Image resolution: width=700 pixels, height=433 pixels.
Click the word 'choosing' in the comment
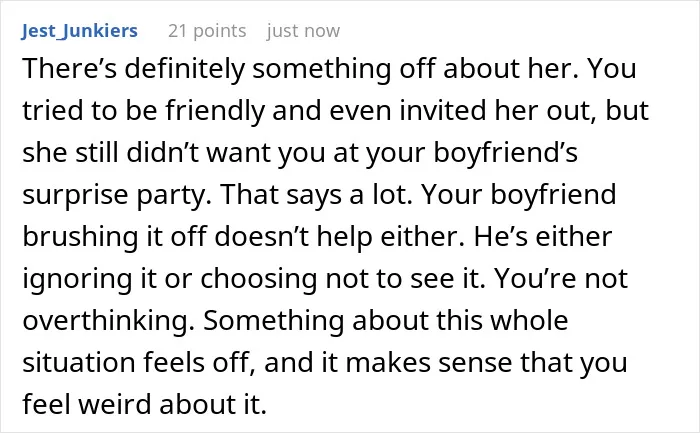click(x=258, y=279)
